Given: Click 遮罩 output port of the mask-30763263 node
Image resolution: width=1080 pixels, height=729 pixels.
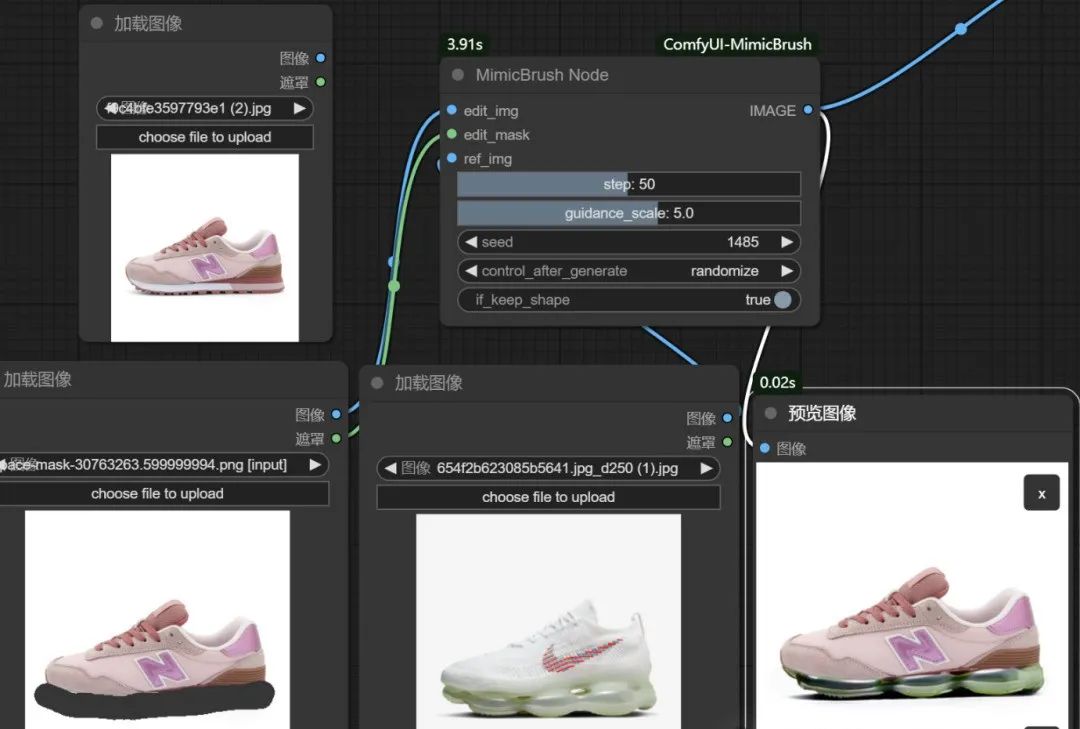Looking at the screenshot, I should point(336,438).
